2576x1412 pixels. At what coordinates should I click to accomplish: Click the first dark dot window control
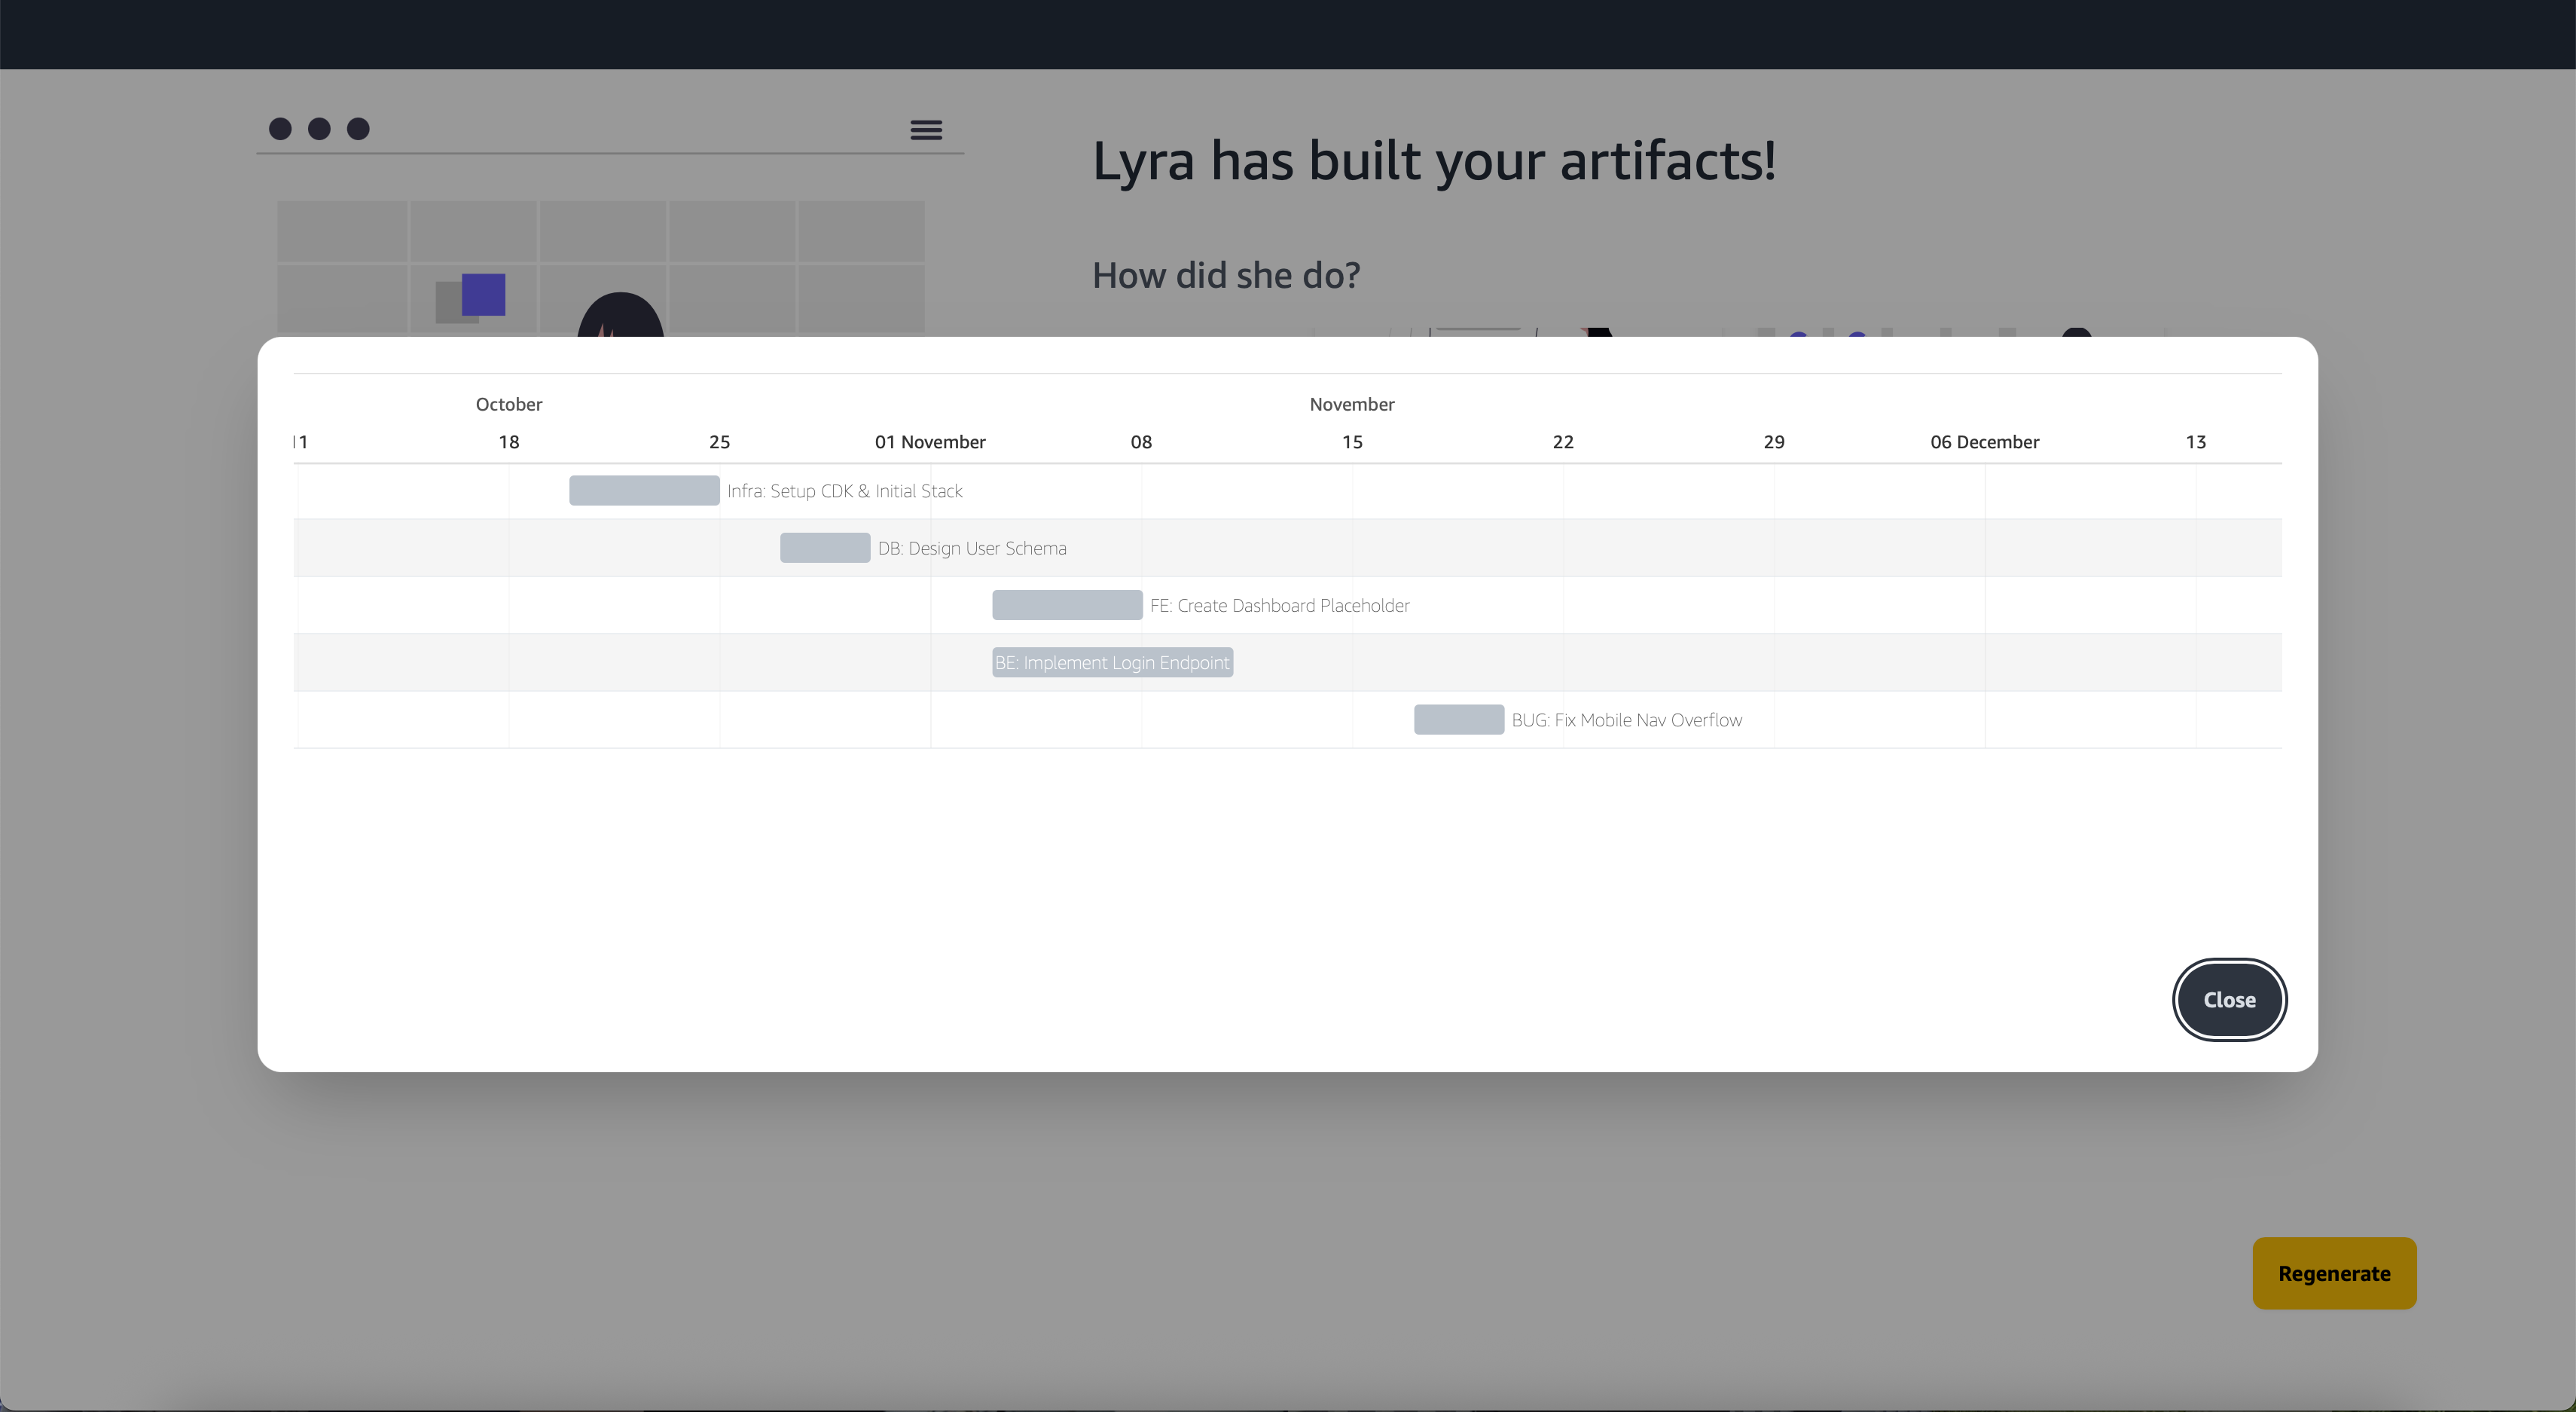[x=280, y=129]
